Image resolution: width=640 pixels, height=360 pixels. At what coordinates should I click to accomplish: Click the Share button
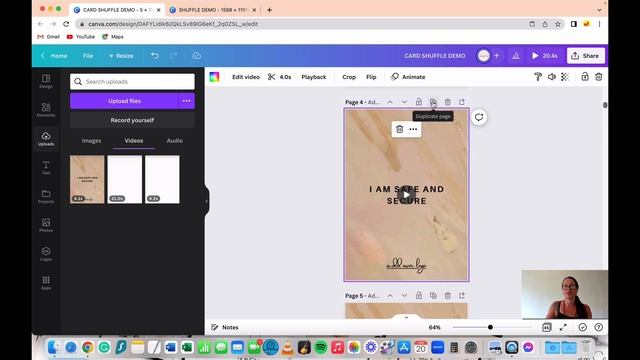[x=586, y=56]
